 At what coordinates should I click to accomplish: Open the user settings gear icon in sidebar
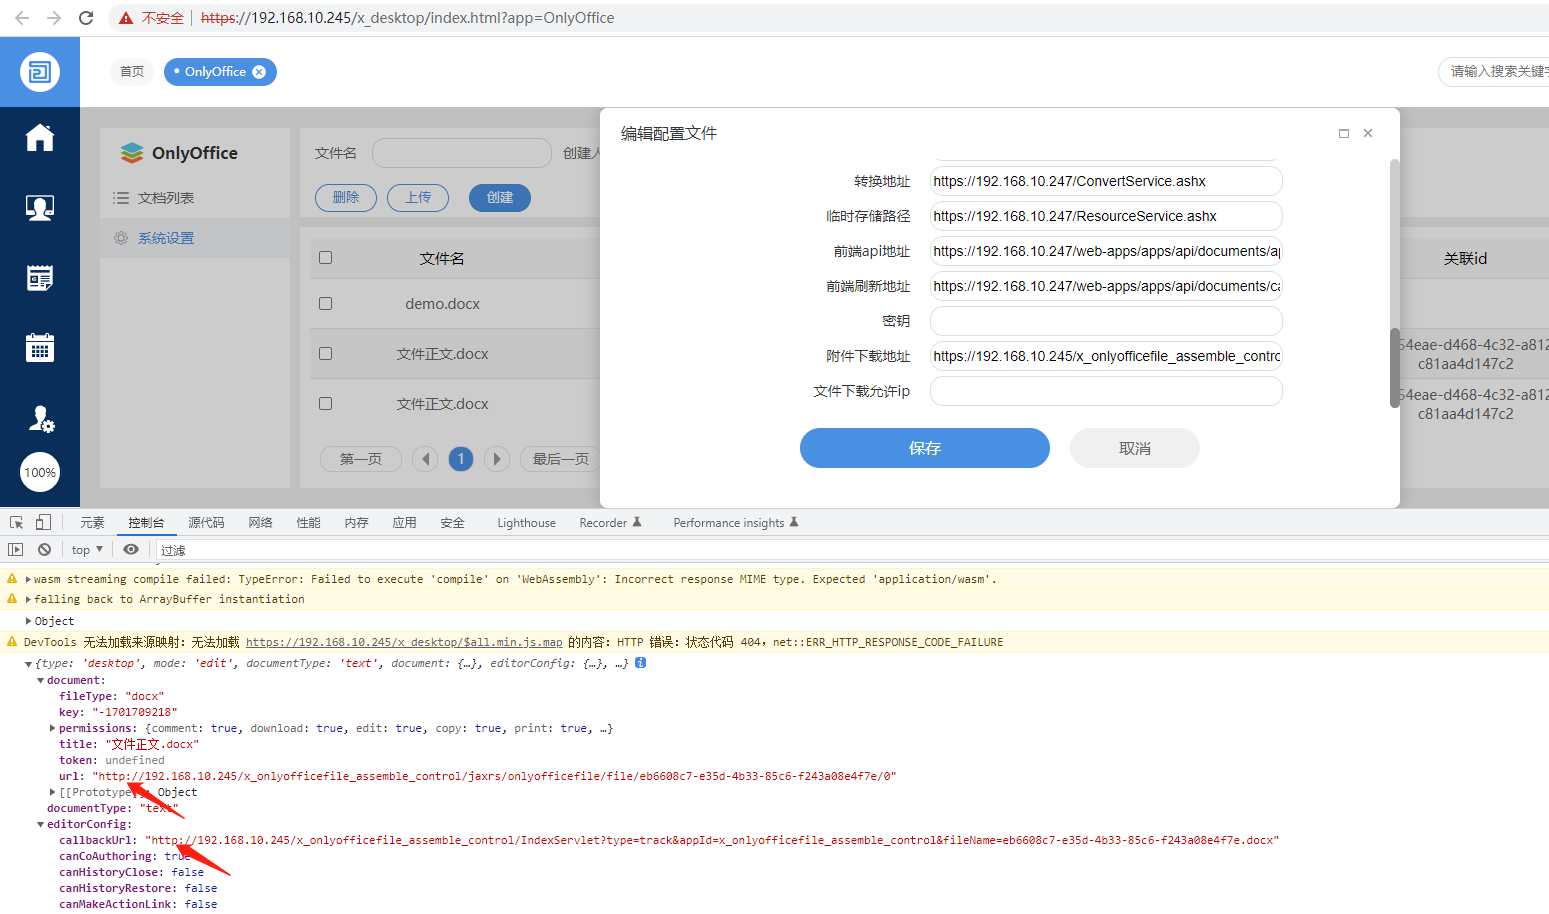(x=40, y=418)
